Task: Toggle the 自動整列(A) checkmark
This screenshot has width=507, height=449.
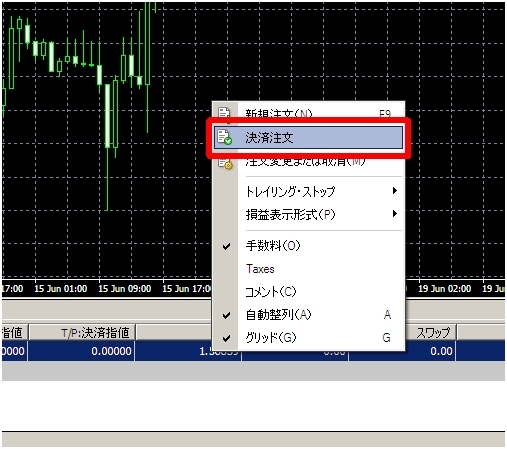Action: coord(226,315)
